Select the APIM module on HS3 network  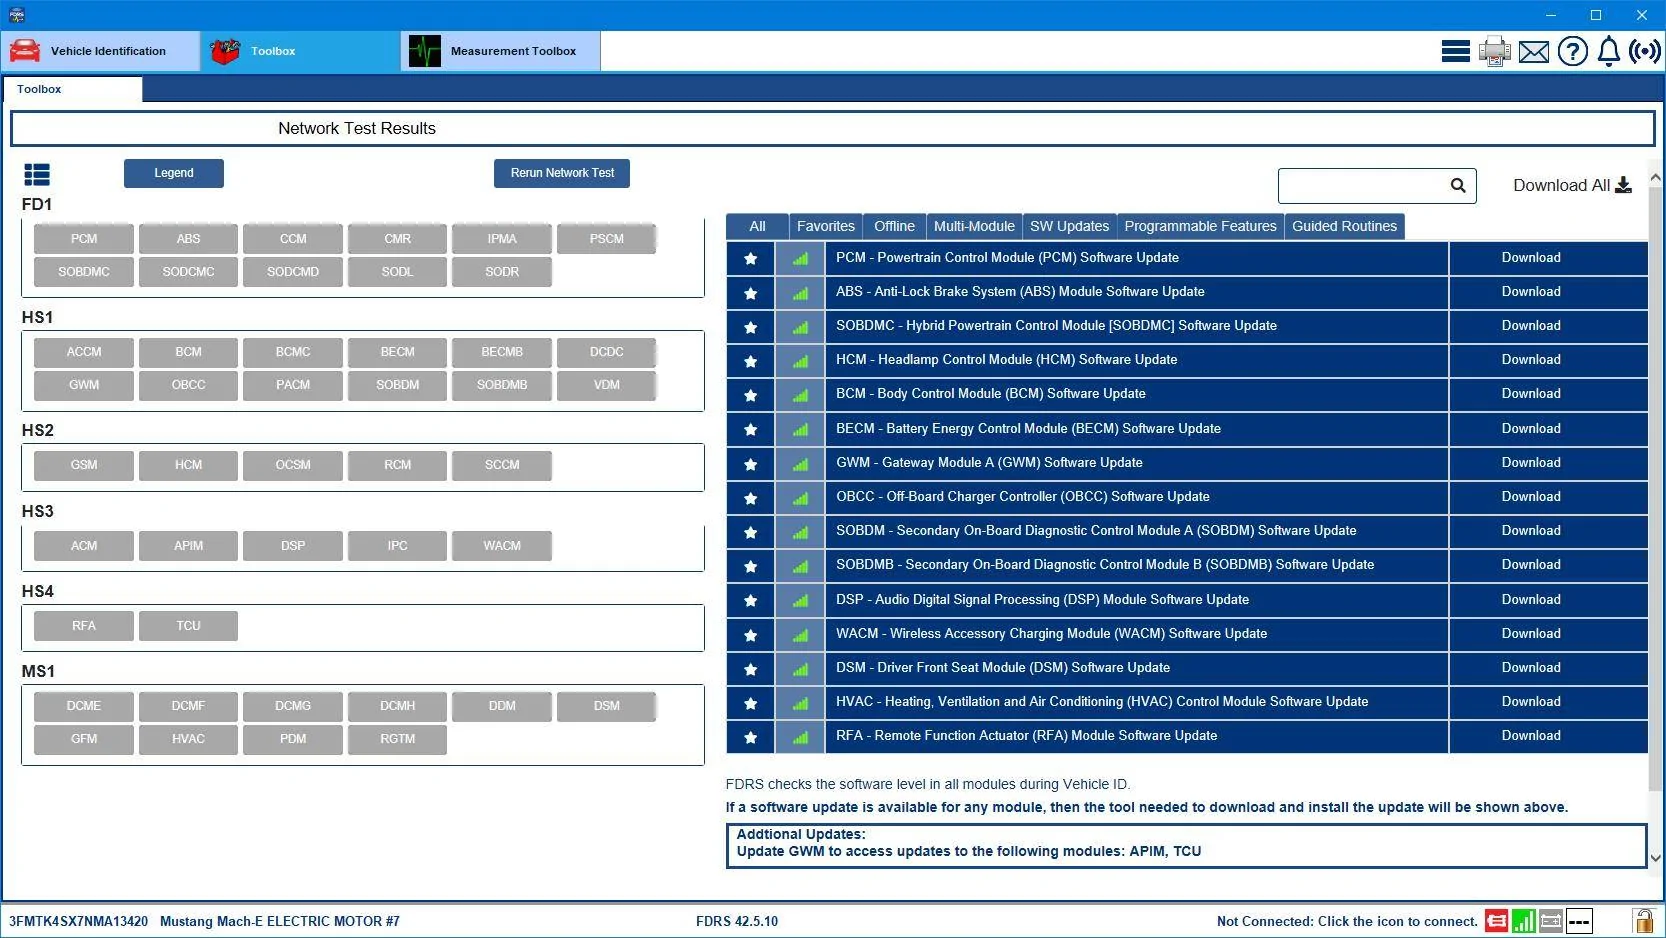[188, 546]
